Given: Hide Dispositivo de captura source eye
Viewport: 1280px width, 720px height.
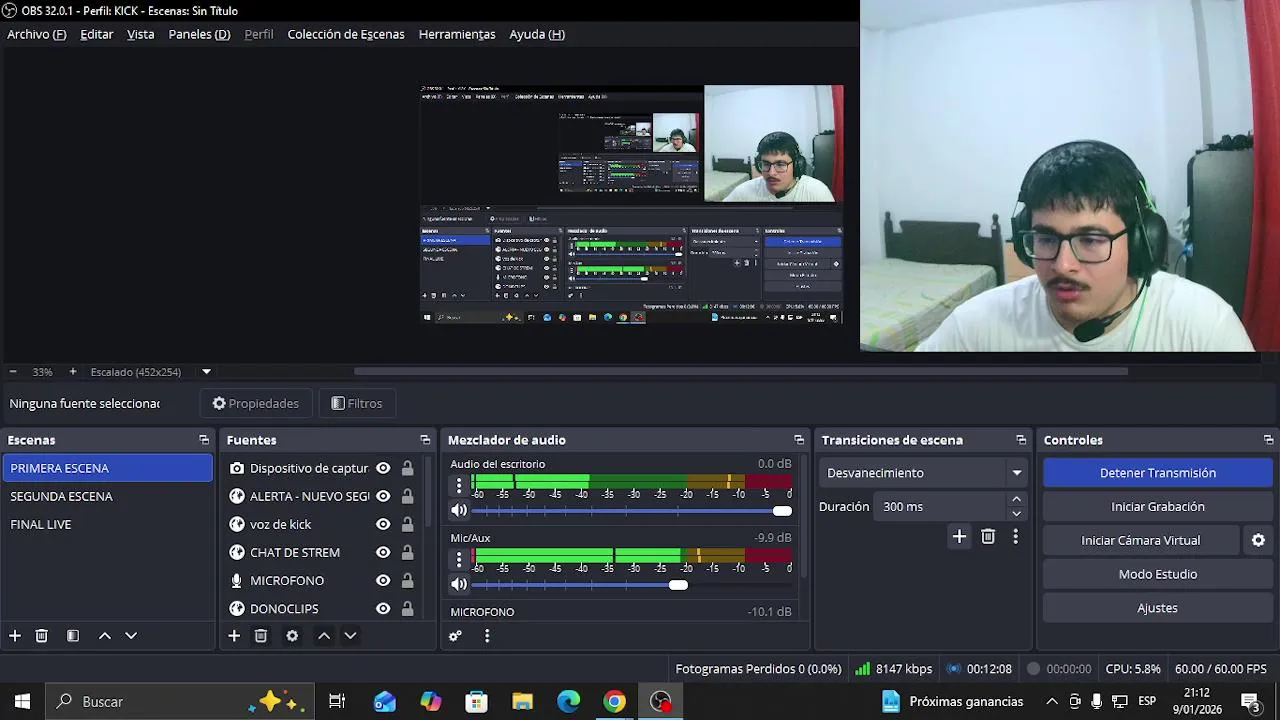Looking at the screenshot, I should (383, 468).
